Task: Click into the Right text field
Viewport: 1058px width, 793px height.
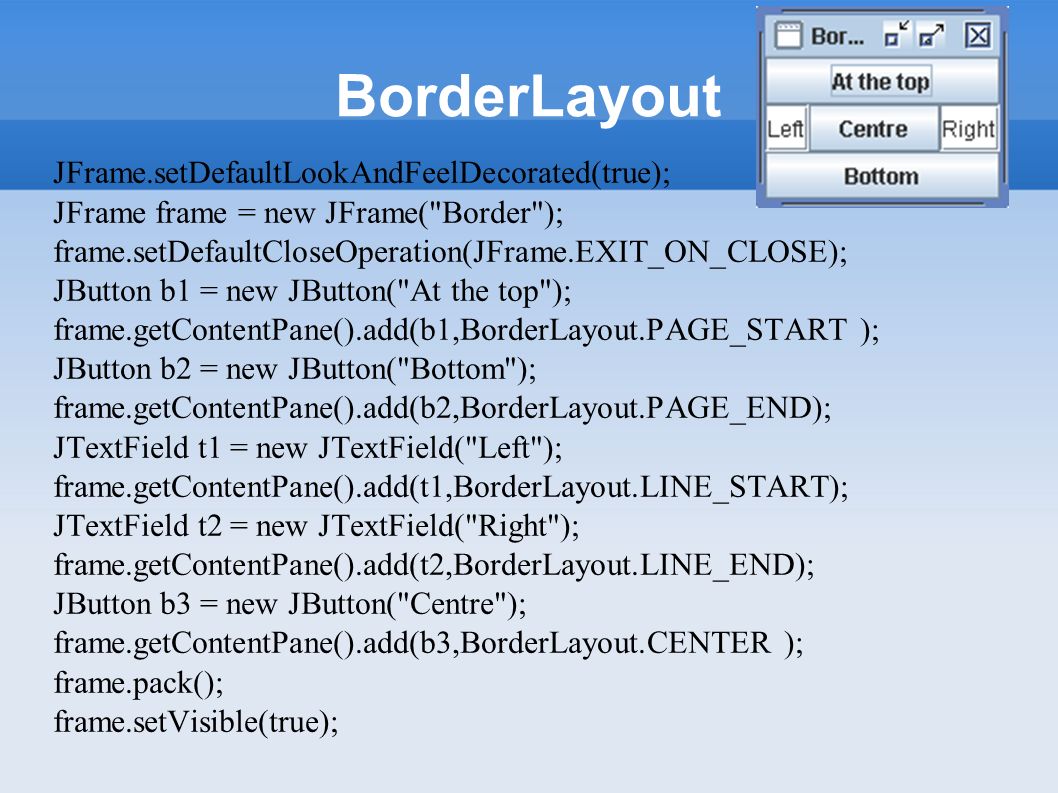Action: coord(968,128)
